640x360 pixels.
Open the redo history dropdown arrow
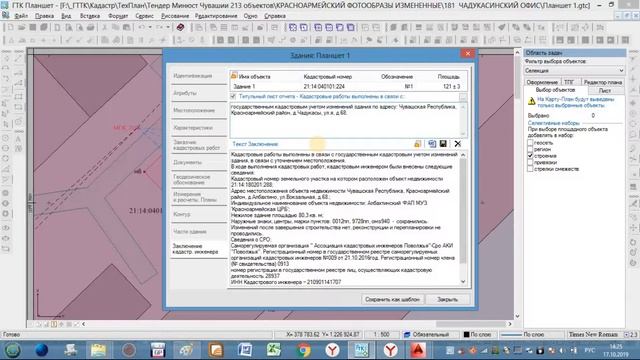168,27
